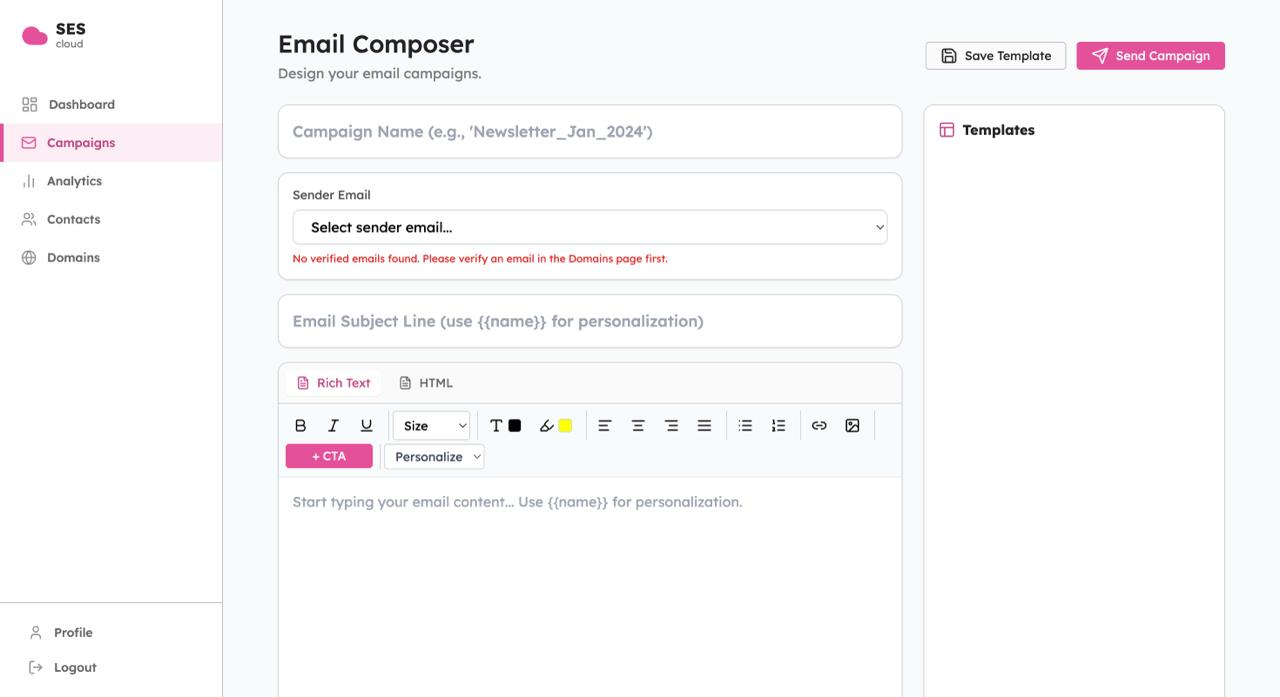Switch to the HTML editing tab
The image size is (1280, 697).
(425, 382)
